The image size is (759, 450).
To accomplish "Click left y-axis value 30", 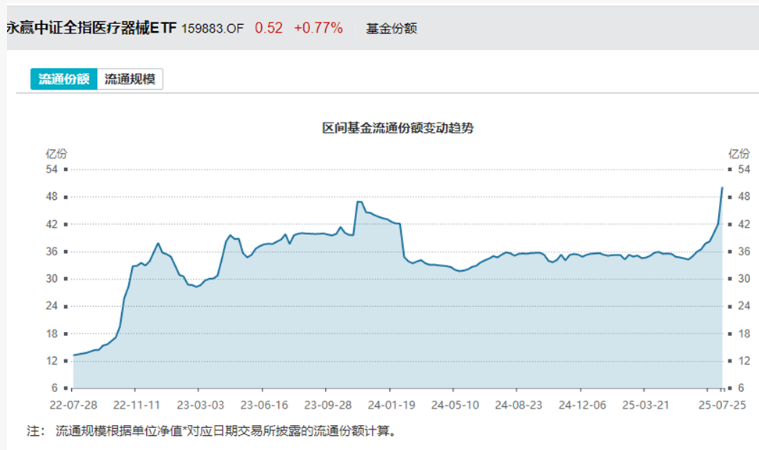I will click(52, 279).
